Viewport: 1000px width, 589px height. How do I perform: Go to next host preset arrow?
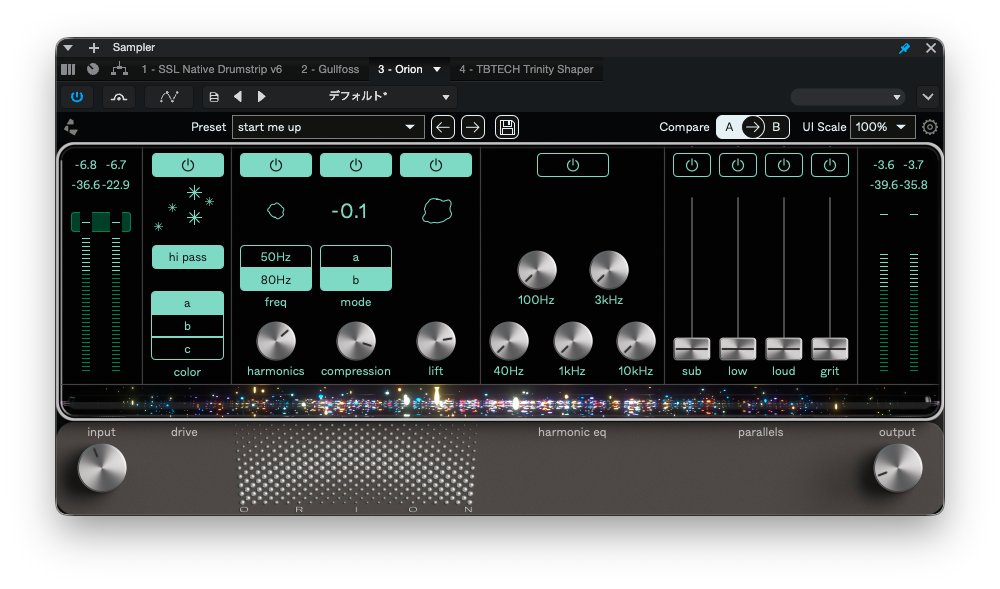[x=261, y=96]
